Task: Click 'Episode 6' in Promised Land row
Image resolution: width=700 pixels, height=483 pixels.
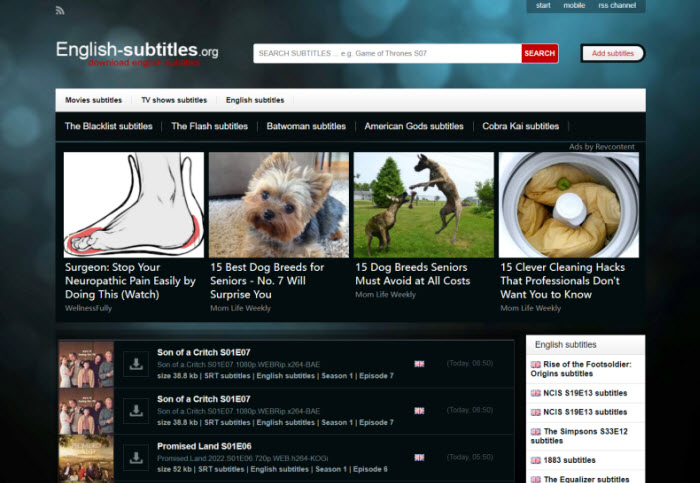Action: coord(370,470)
